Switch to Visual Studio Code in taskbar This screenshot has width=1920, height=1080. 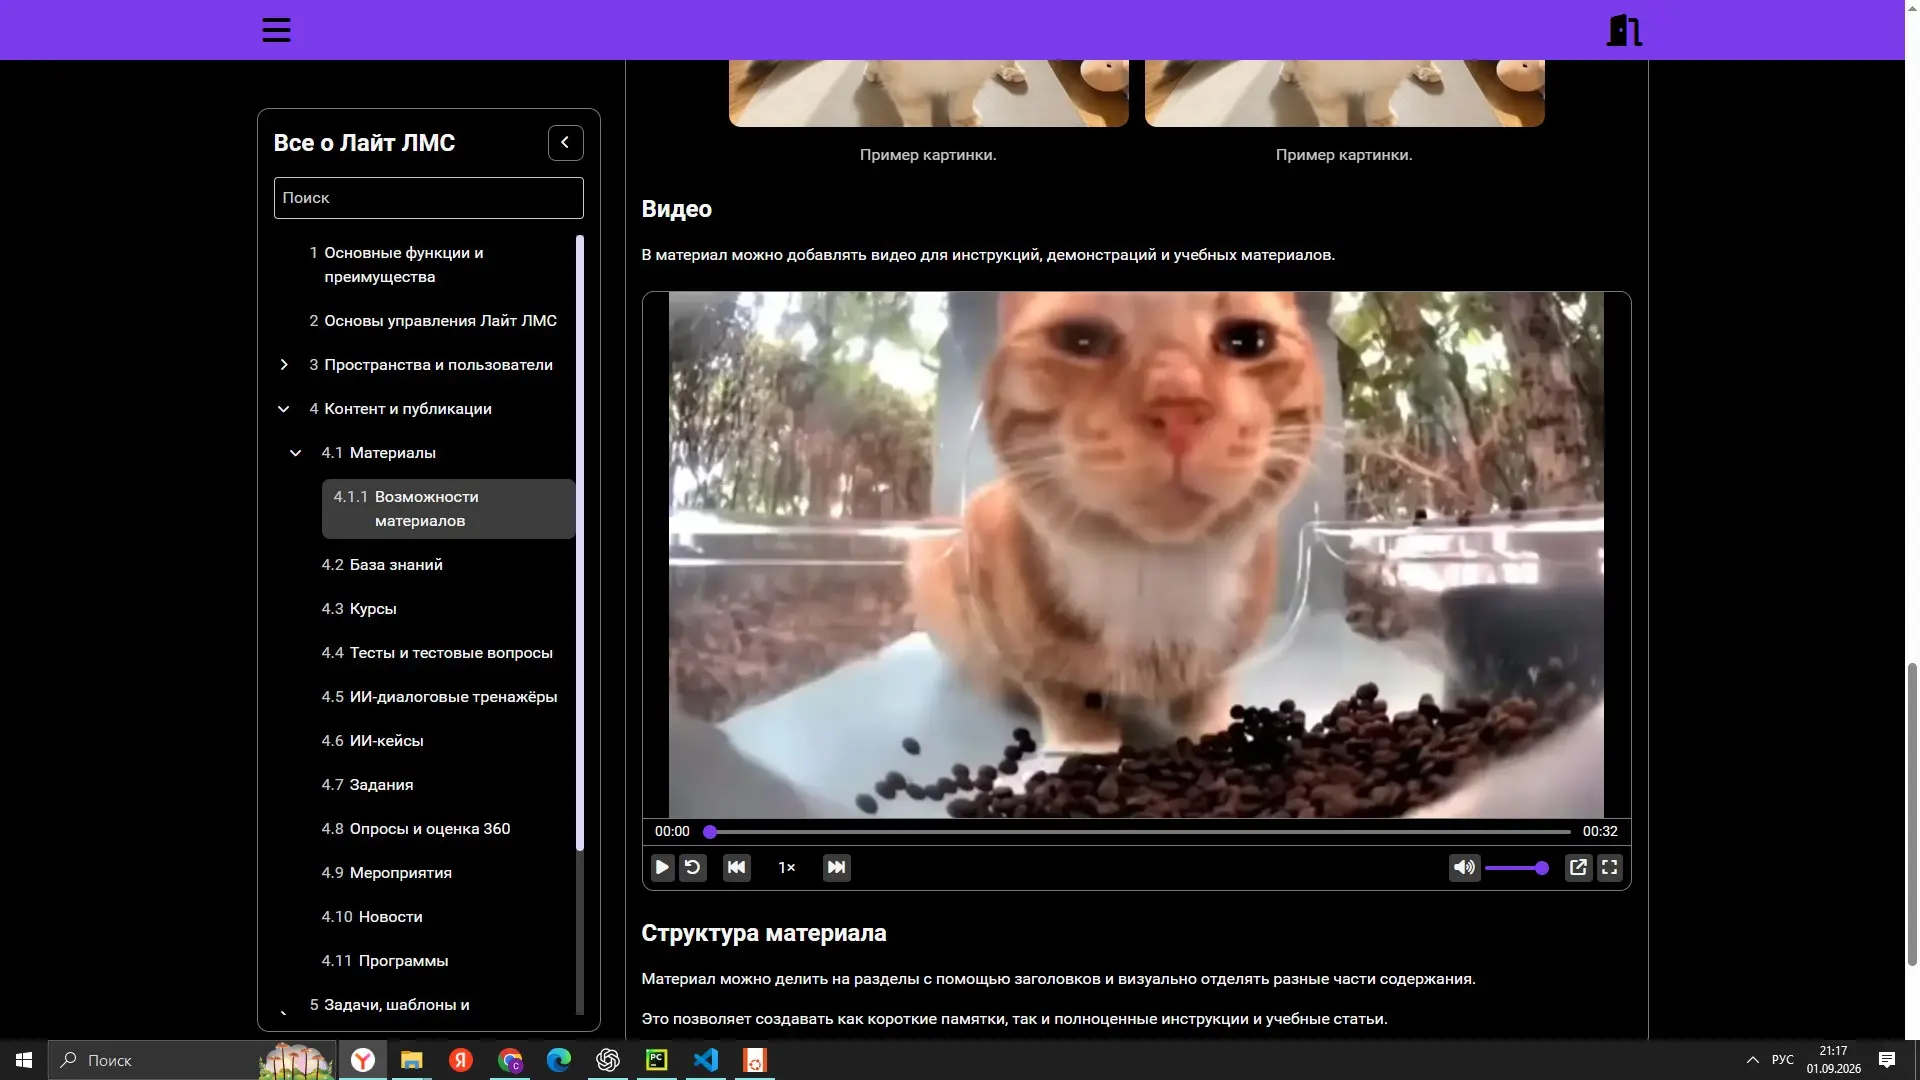click(706, 1060)
